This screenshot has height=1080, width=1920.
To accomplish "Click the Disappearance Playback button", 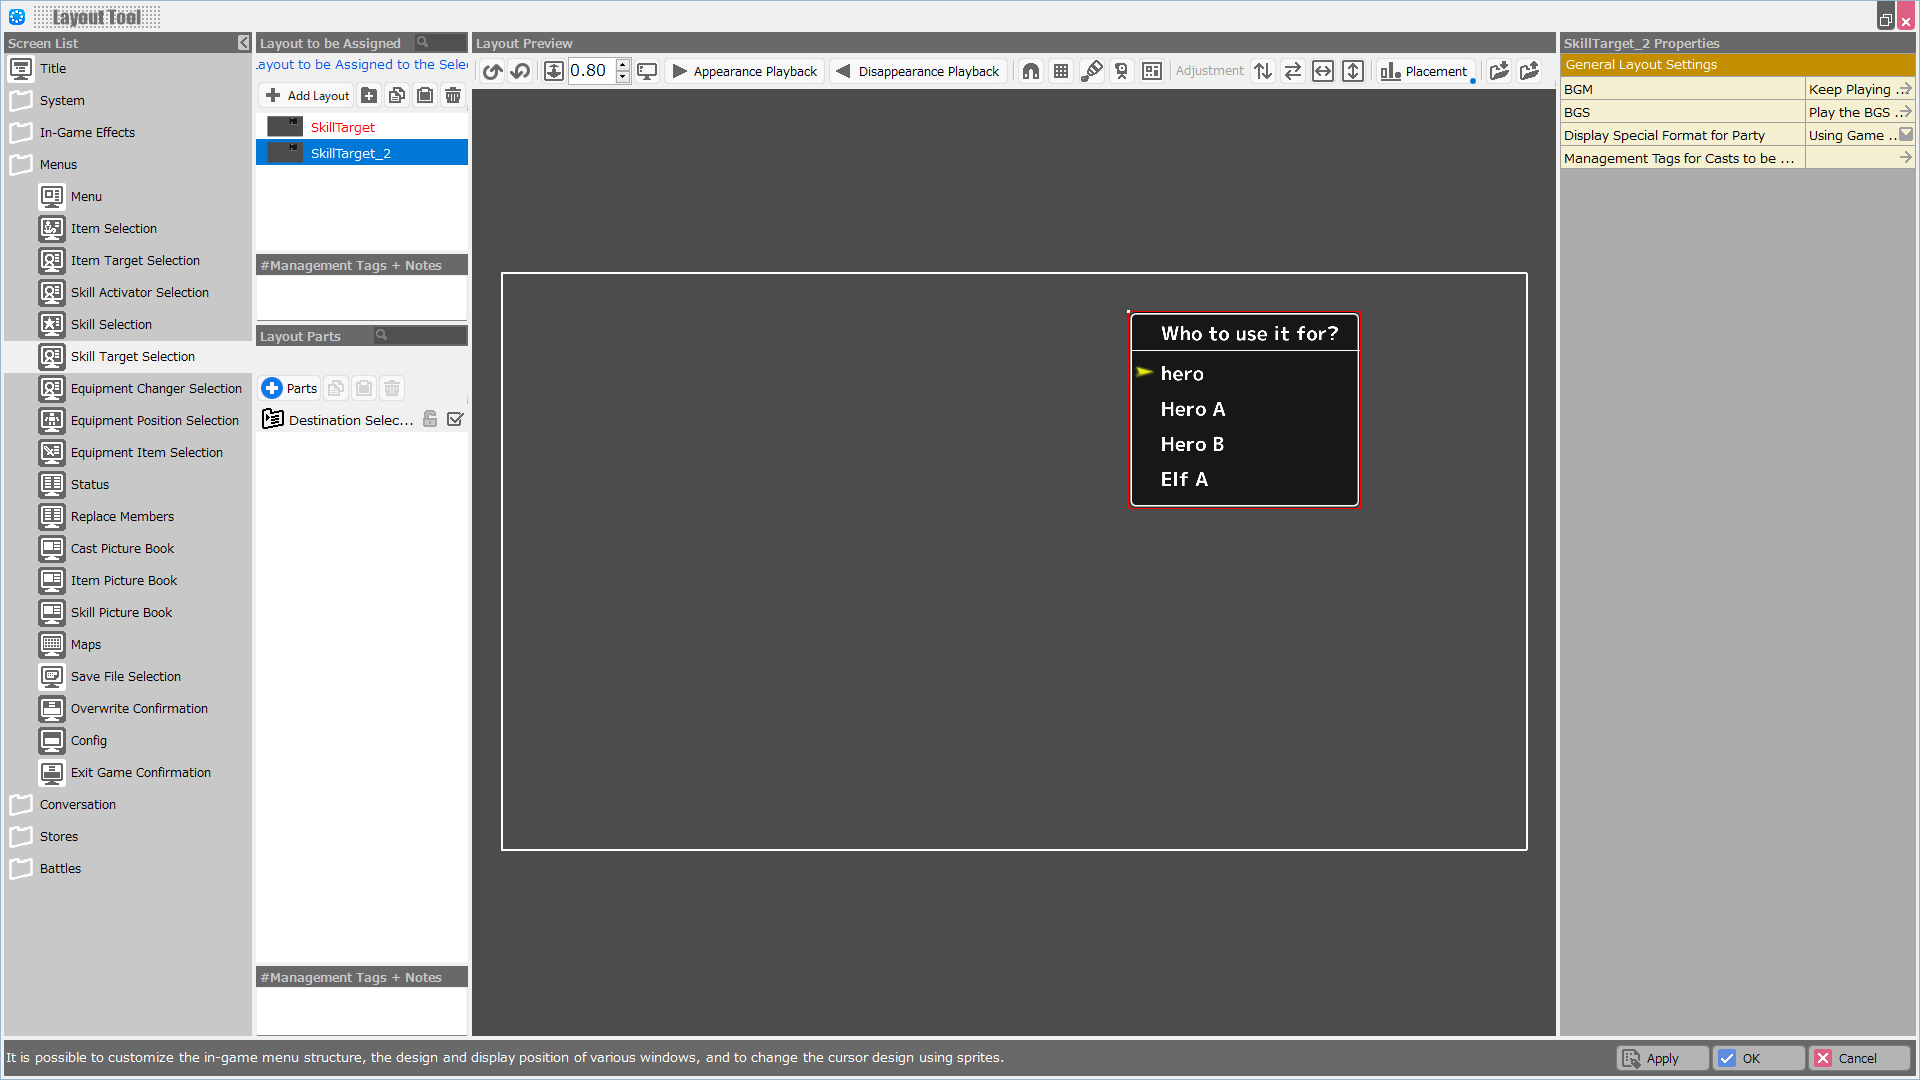I will click(915, 71).
